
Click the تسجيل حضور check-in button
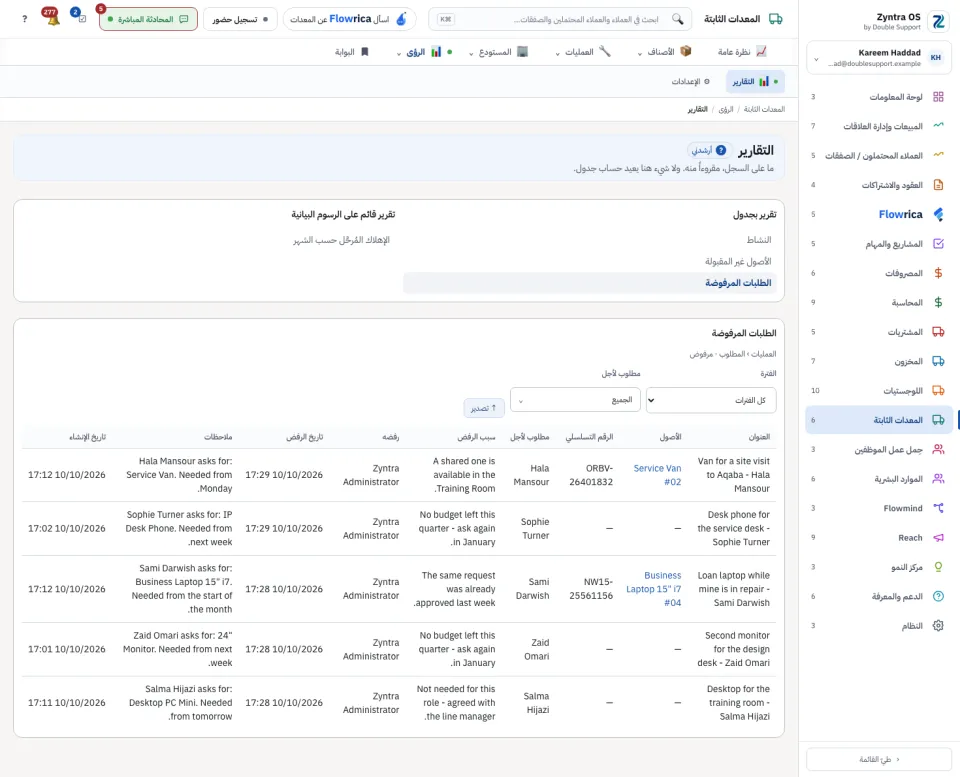(240, 19)
